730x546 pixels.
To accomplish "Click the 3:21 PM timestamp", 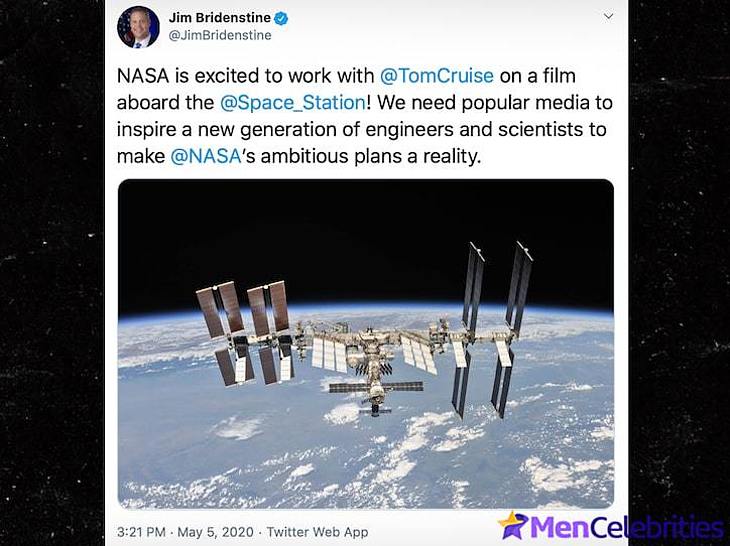I will 141,532.
